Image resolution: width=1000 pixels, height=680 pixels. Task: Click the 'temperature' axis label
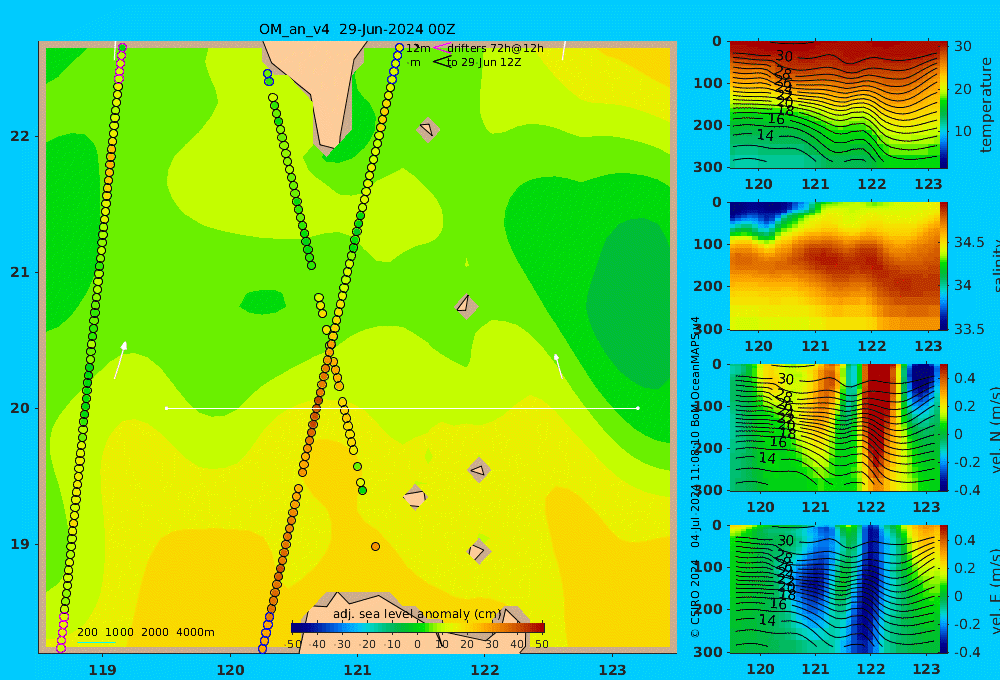[x=986, y=105]
